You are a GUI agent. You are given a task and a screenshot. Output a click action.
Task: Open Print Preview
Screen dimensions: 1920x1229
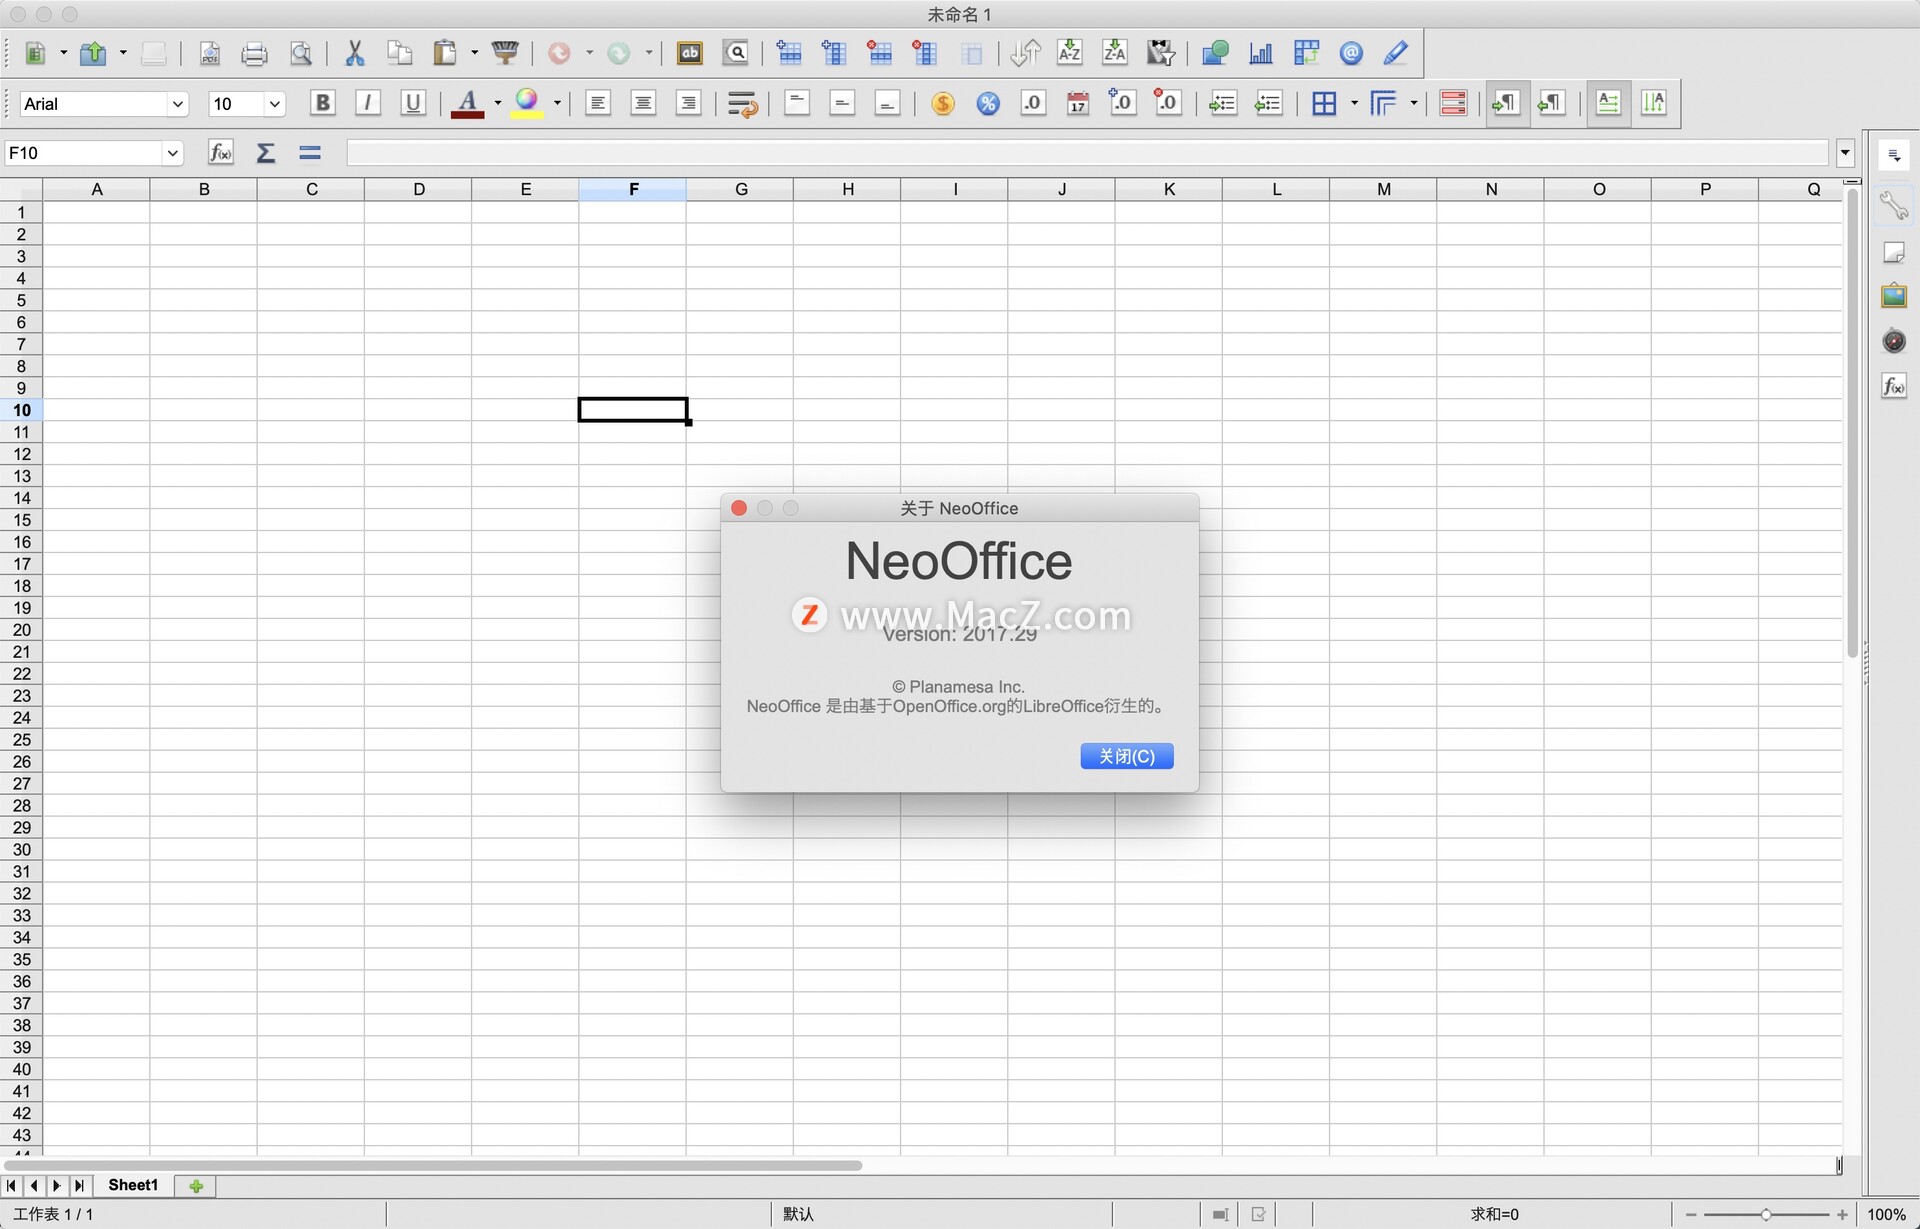[300, 53]
